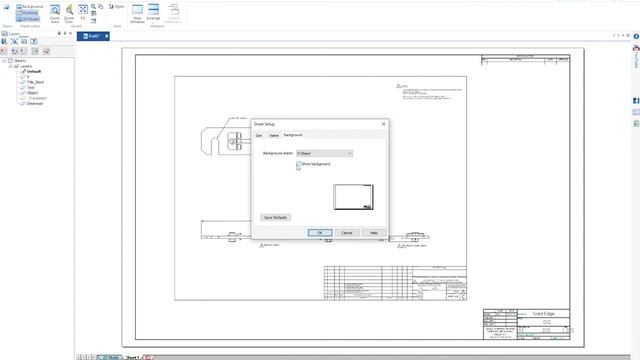640x360 pixels.
Task: Click the third icon in Layers toolbar
Action: tap(24, 41)
